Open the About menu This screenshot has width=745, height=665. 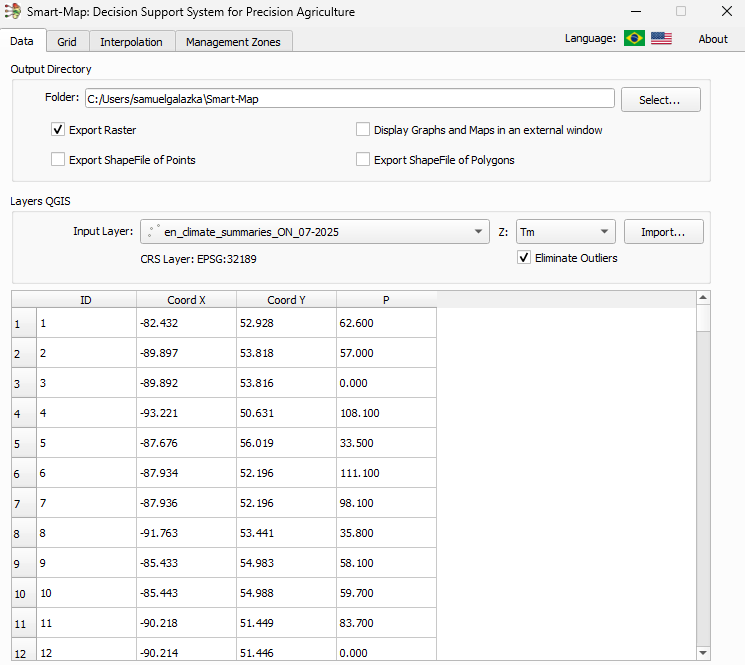713,39
